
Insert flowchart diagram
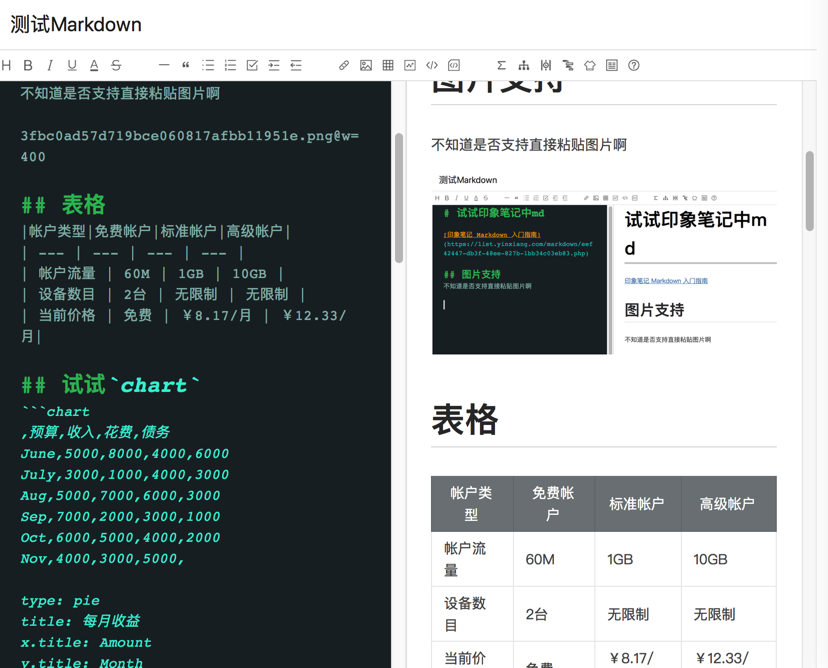tap(524, 65)
